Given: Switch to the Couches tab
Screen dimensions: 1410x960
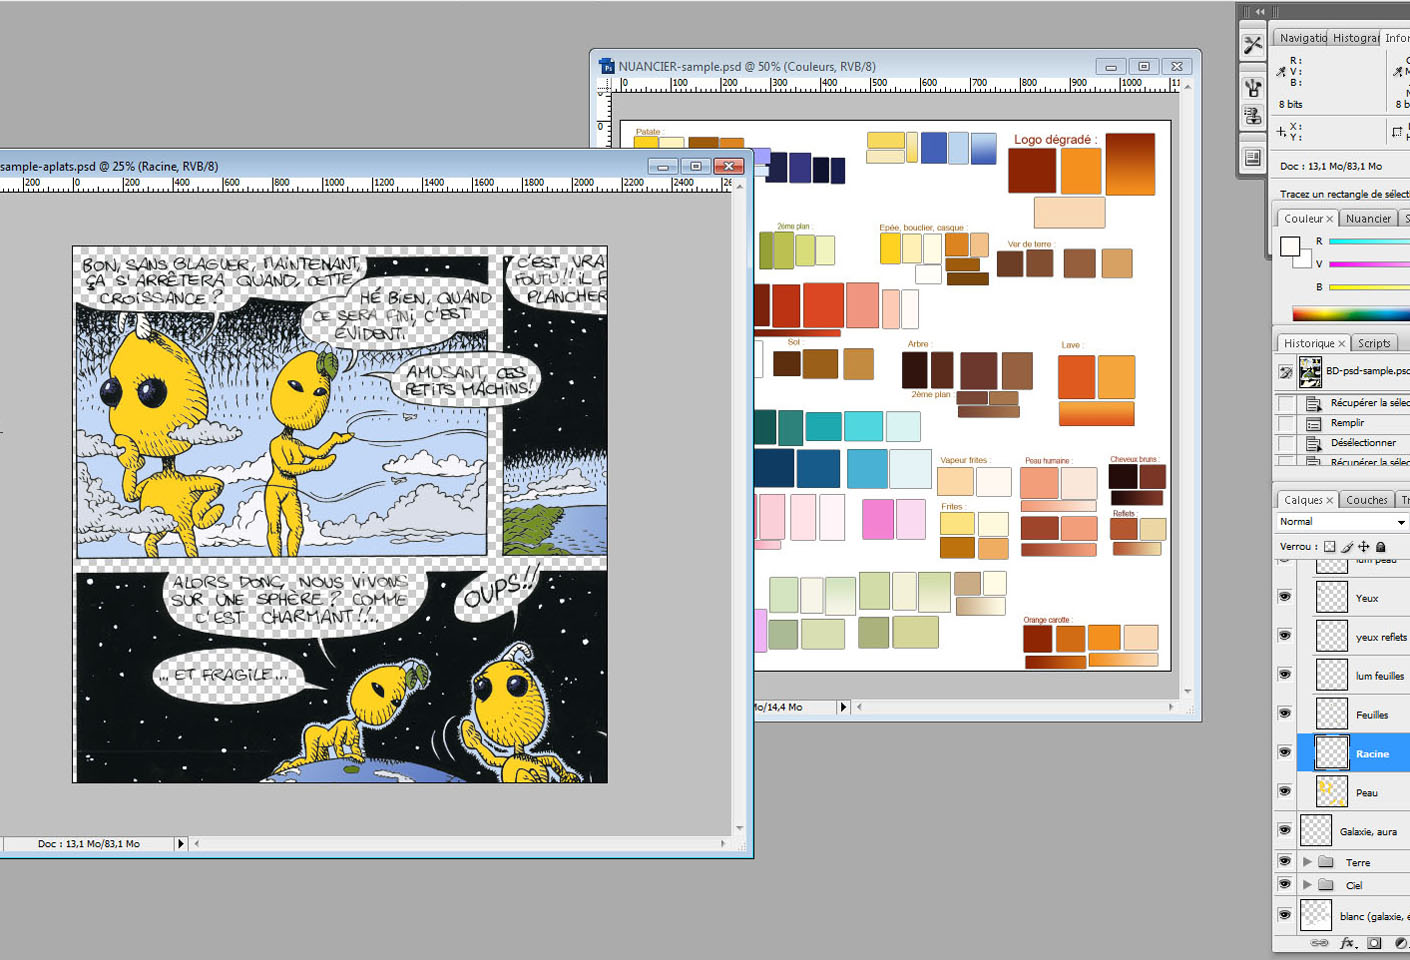Looking at the screenshot, I should point(1366,500).
